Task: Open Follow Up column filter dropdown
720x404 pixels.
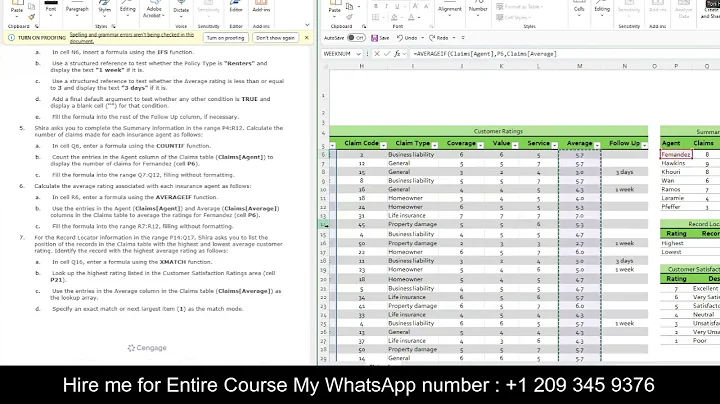Action: [x=644, y=146]
